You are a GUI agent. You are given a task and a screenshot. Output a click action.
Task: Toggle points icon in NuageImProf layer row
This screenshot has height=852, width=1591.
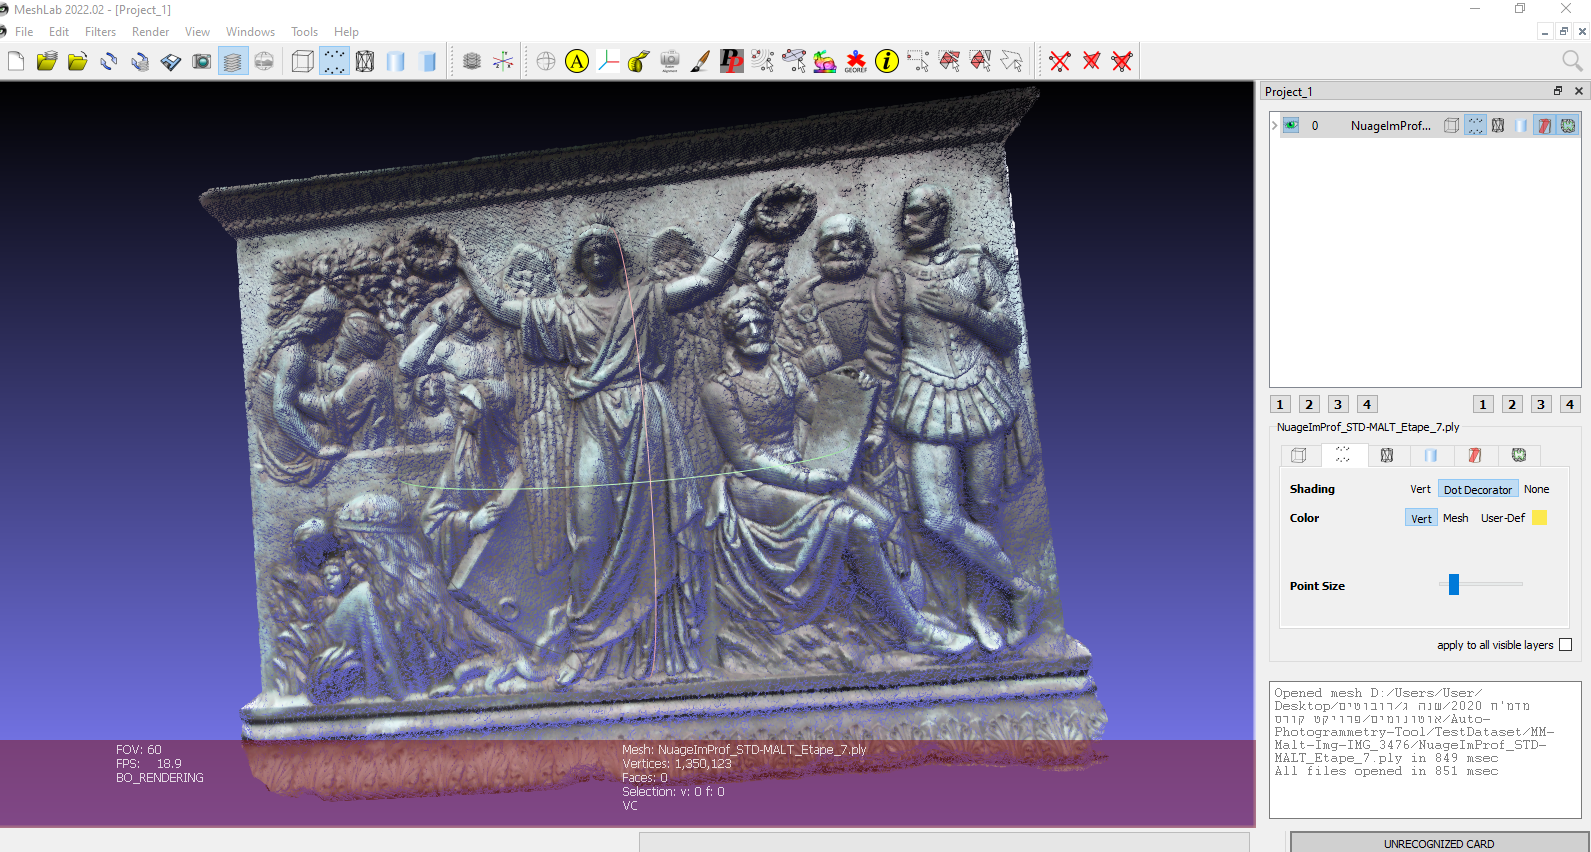point(1475,126)
